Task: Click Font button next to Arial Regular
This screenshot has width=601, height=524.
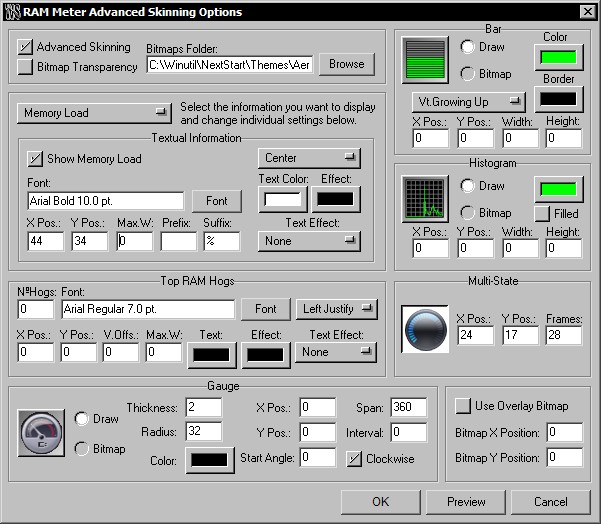Action: (266, 309)
